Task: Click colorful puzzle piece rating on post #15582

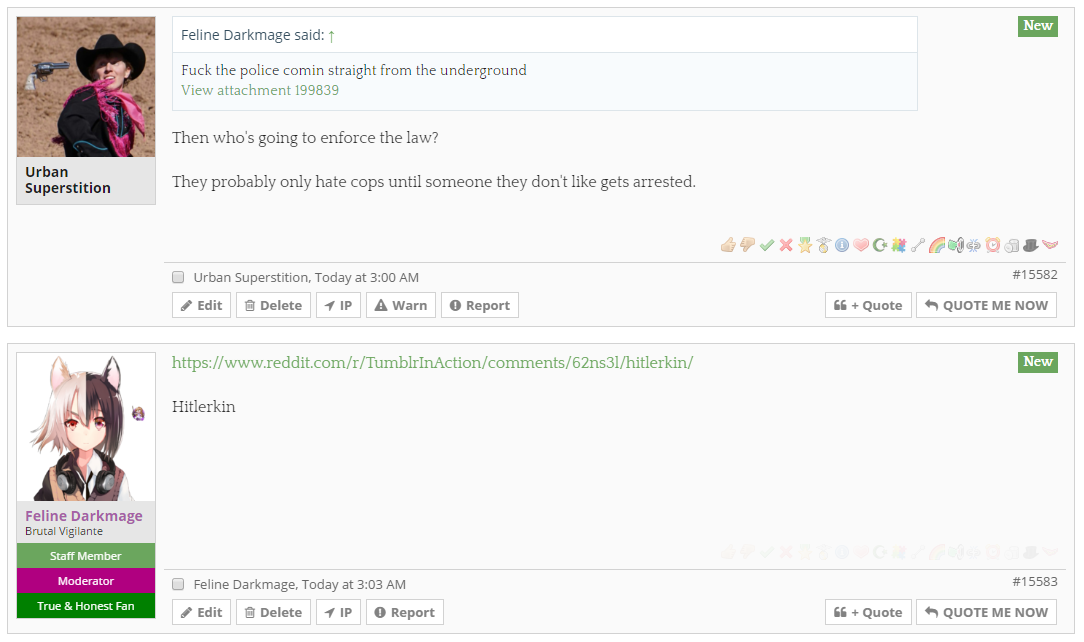Action: tap(899, 245)
